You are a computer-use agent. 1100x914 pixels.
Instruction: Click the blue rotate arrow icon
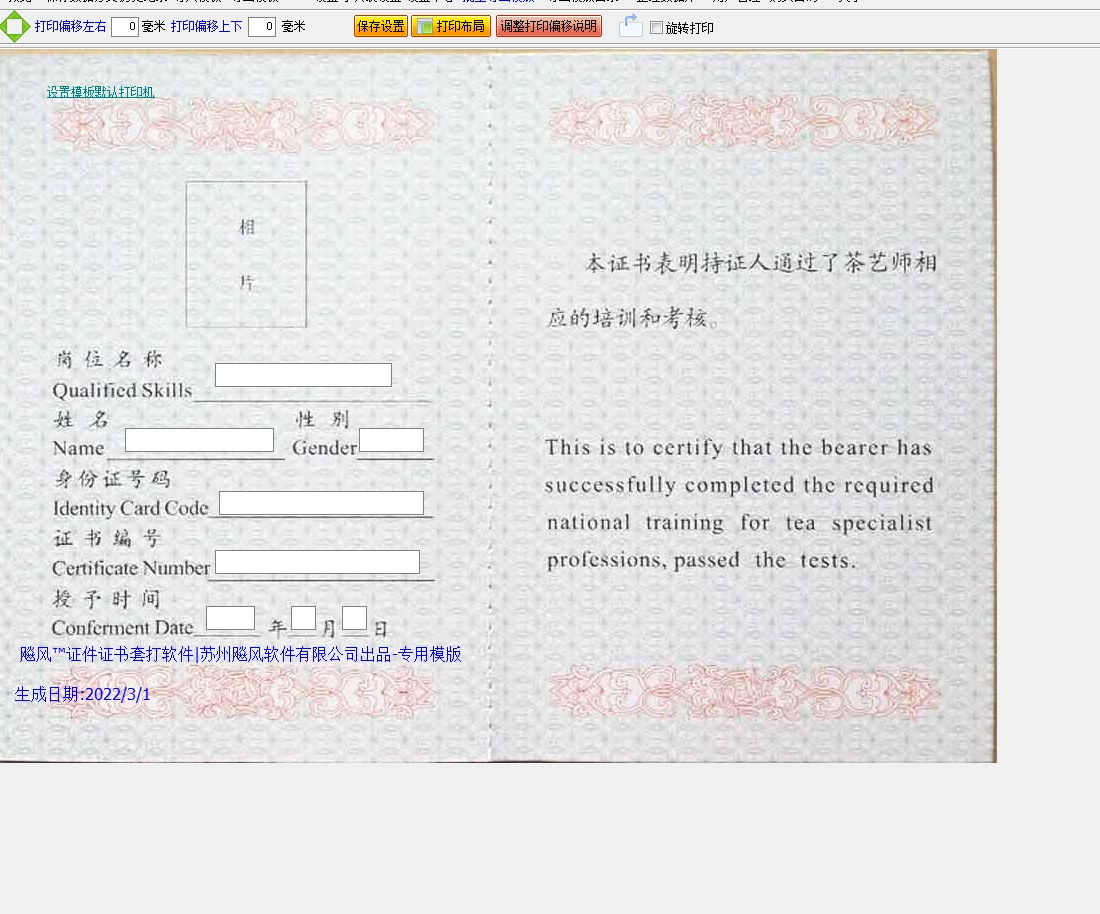coord(630,26)
